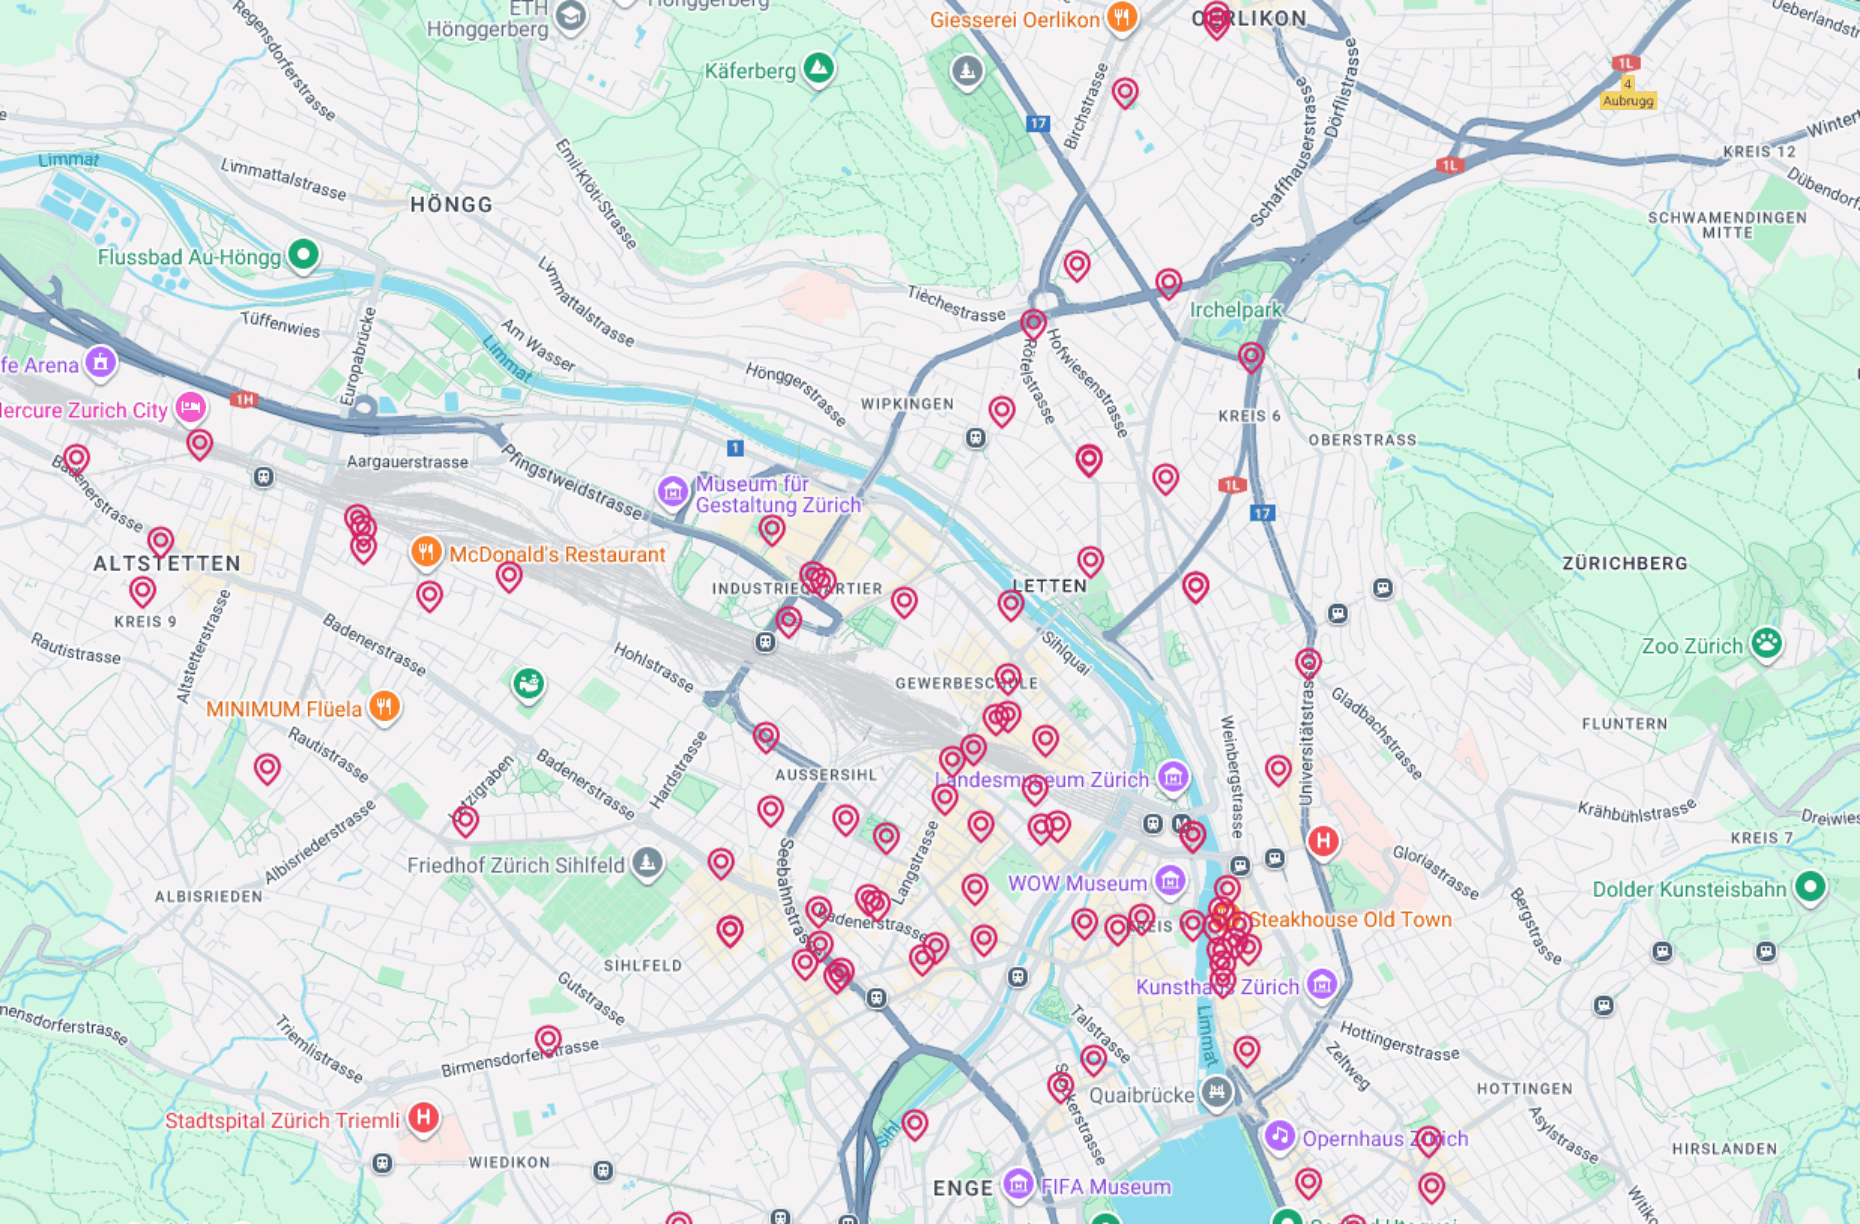Click the Käferberg green park icon
Viewport: 1860px width, 1224px height.
(818, 68)
